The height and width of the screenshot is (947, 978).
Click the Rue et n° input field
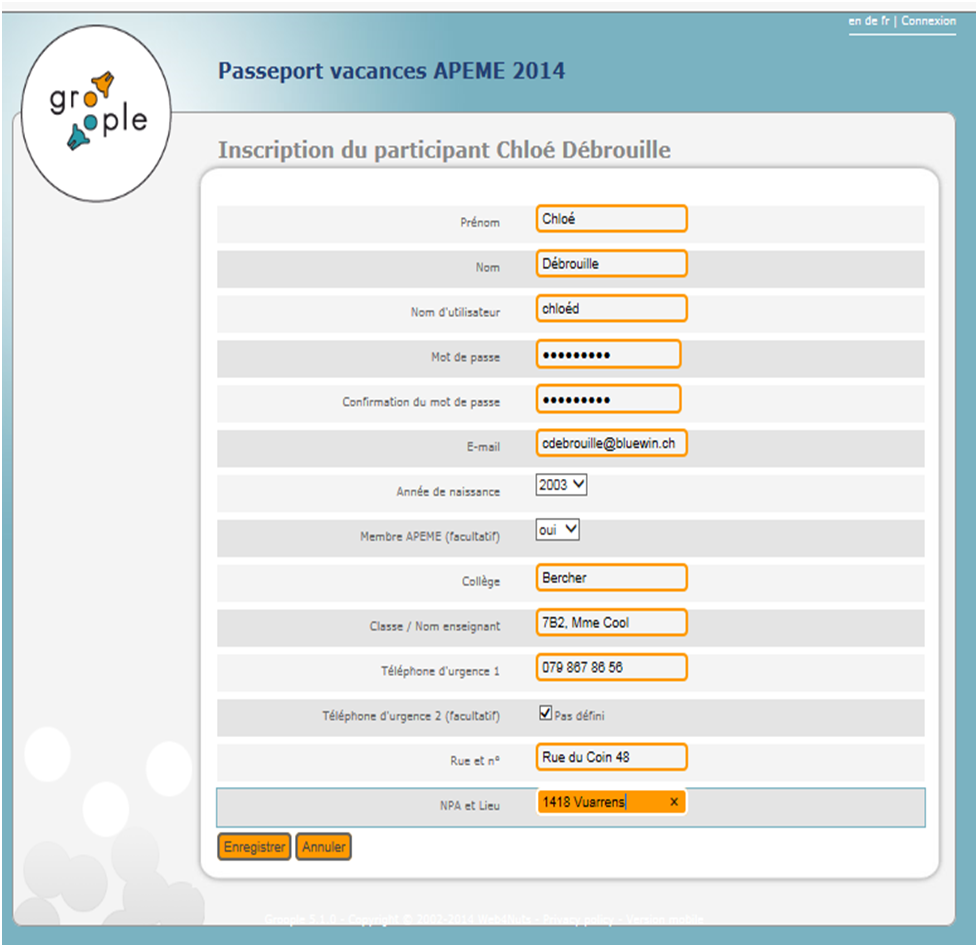pos(611,757)
